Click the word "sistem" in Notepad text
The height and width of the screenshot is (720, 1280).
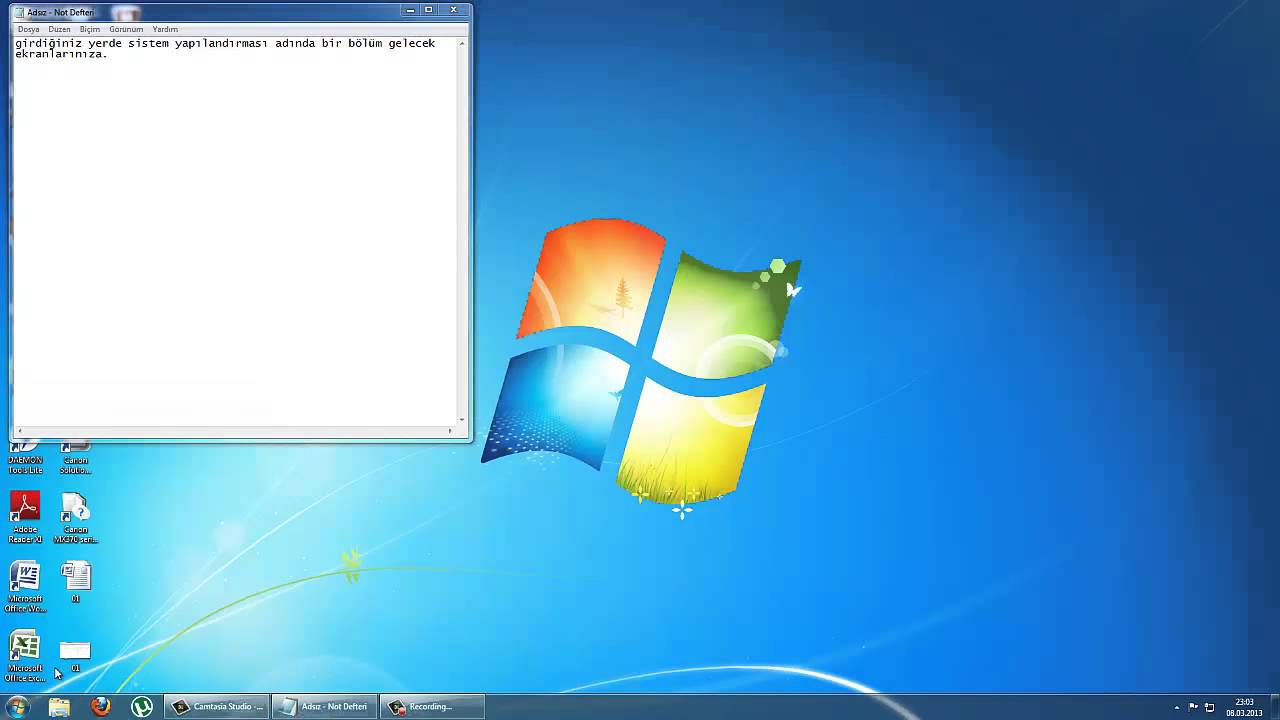pyautogui.click(x=148, y=43)
